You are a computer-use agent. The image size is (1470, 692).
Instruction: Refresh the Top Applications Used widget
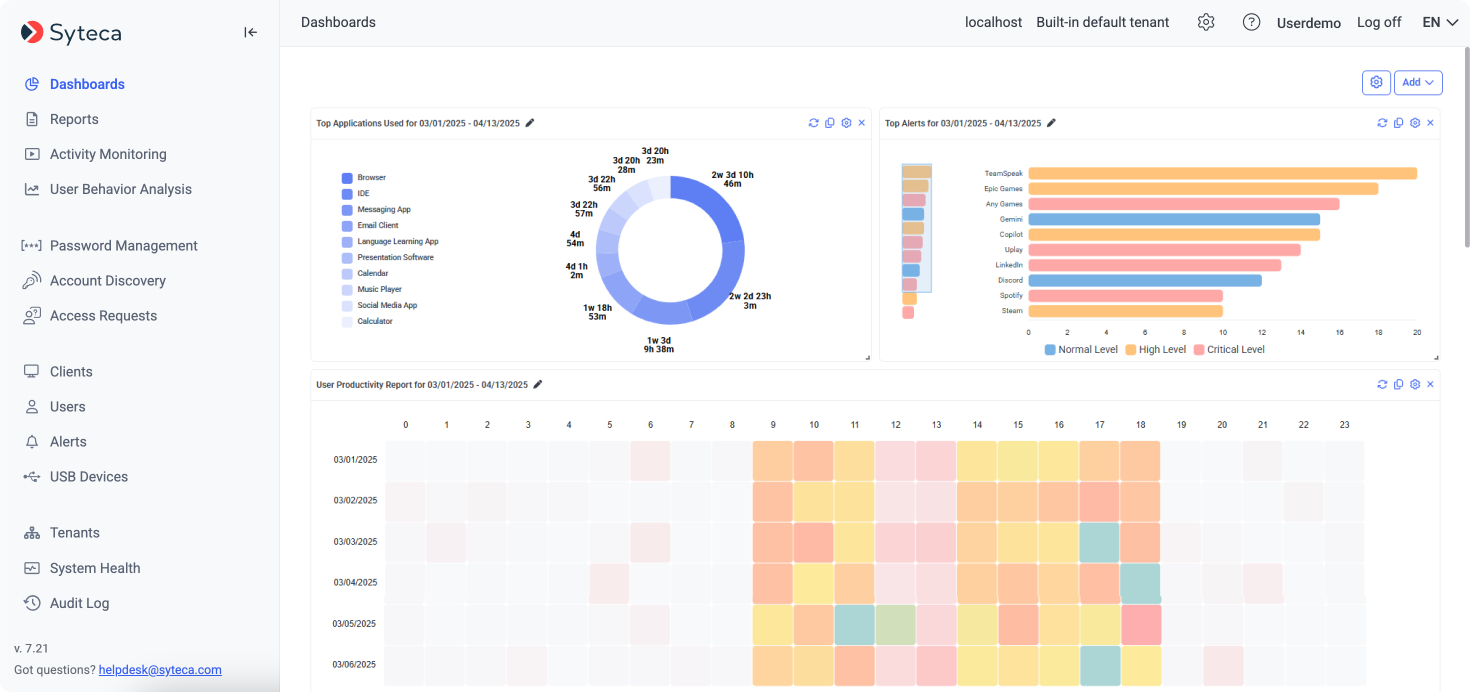[813, 122]
